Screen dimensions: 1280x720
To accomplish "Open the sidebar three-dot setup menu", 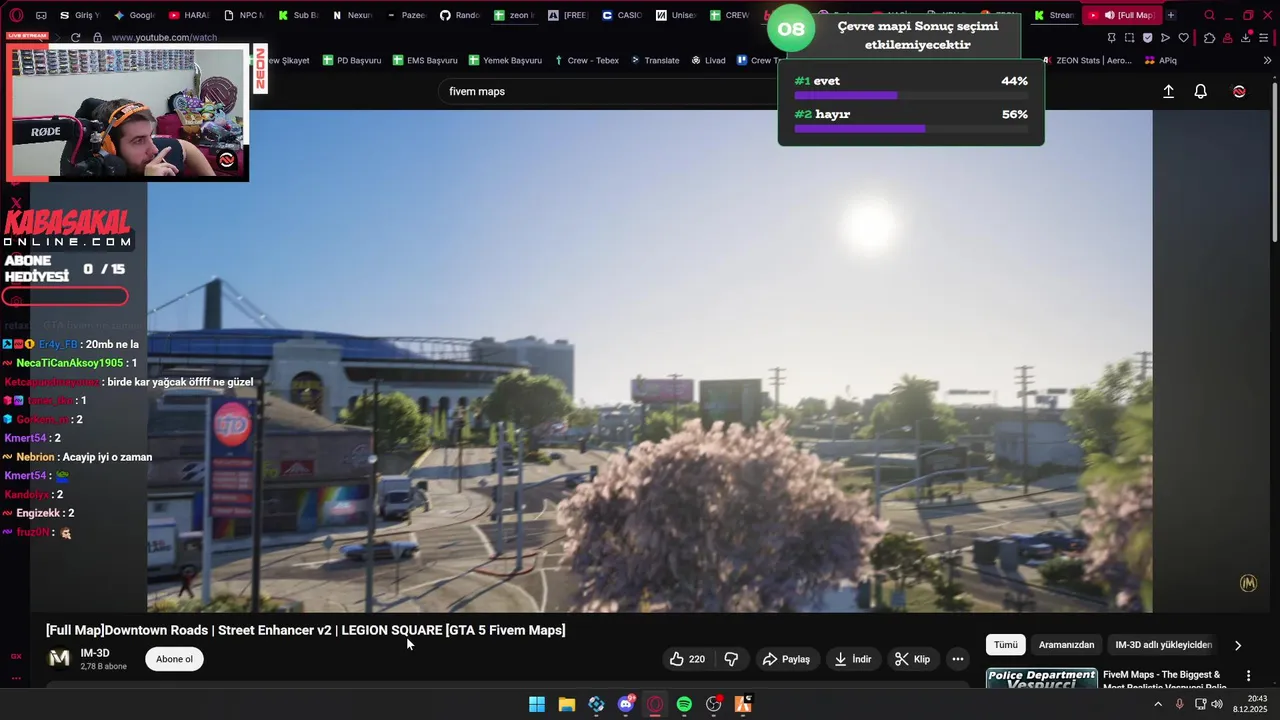I will point(16,678).
